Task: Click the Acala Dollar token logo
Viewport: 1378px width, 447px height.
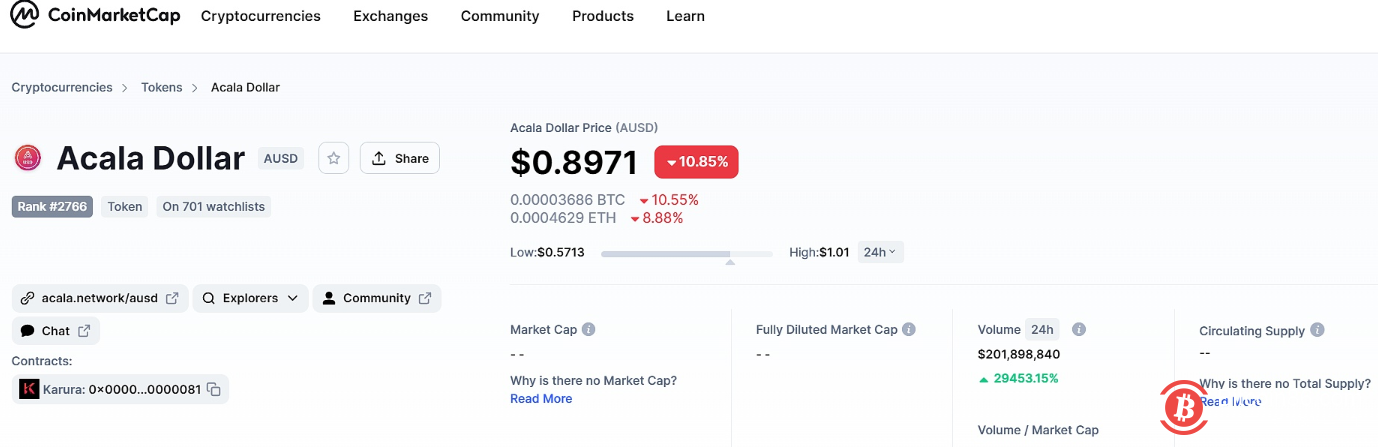Action: coord(27,158)
